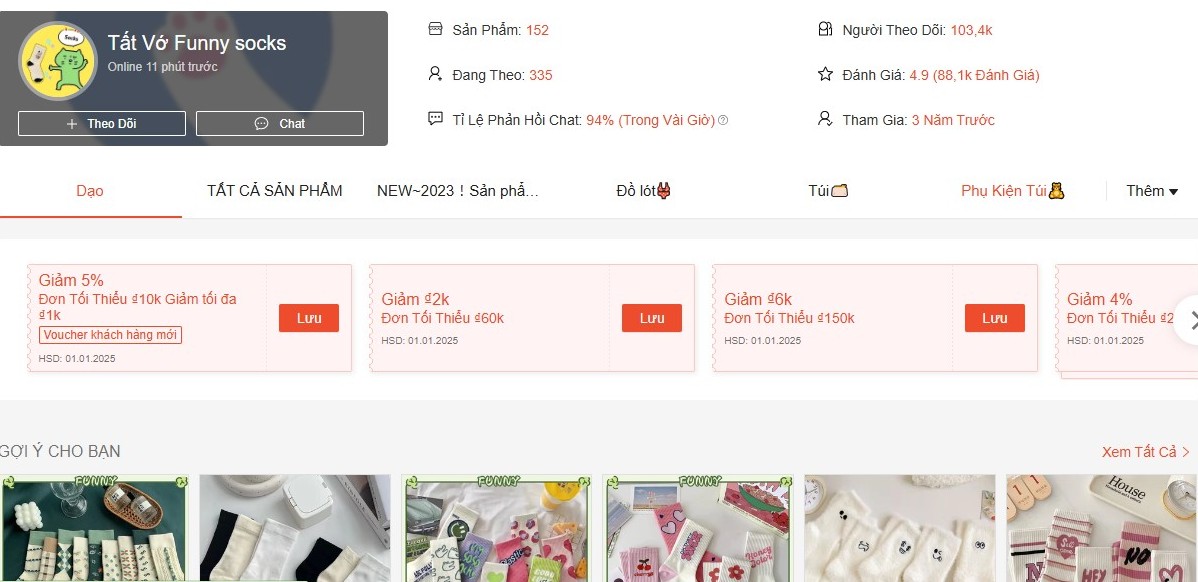Switch to TẤT CẢ SẢN PHẨM tab
1198x582 pixels.
tap(274, 191)
